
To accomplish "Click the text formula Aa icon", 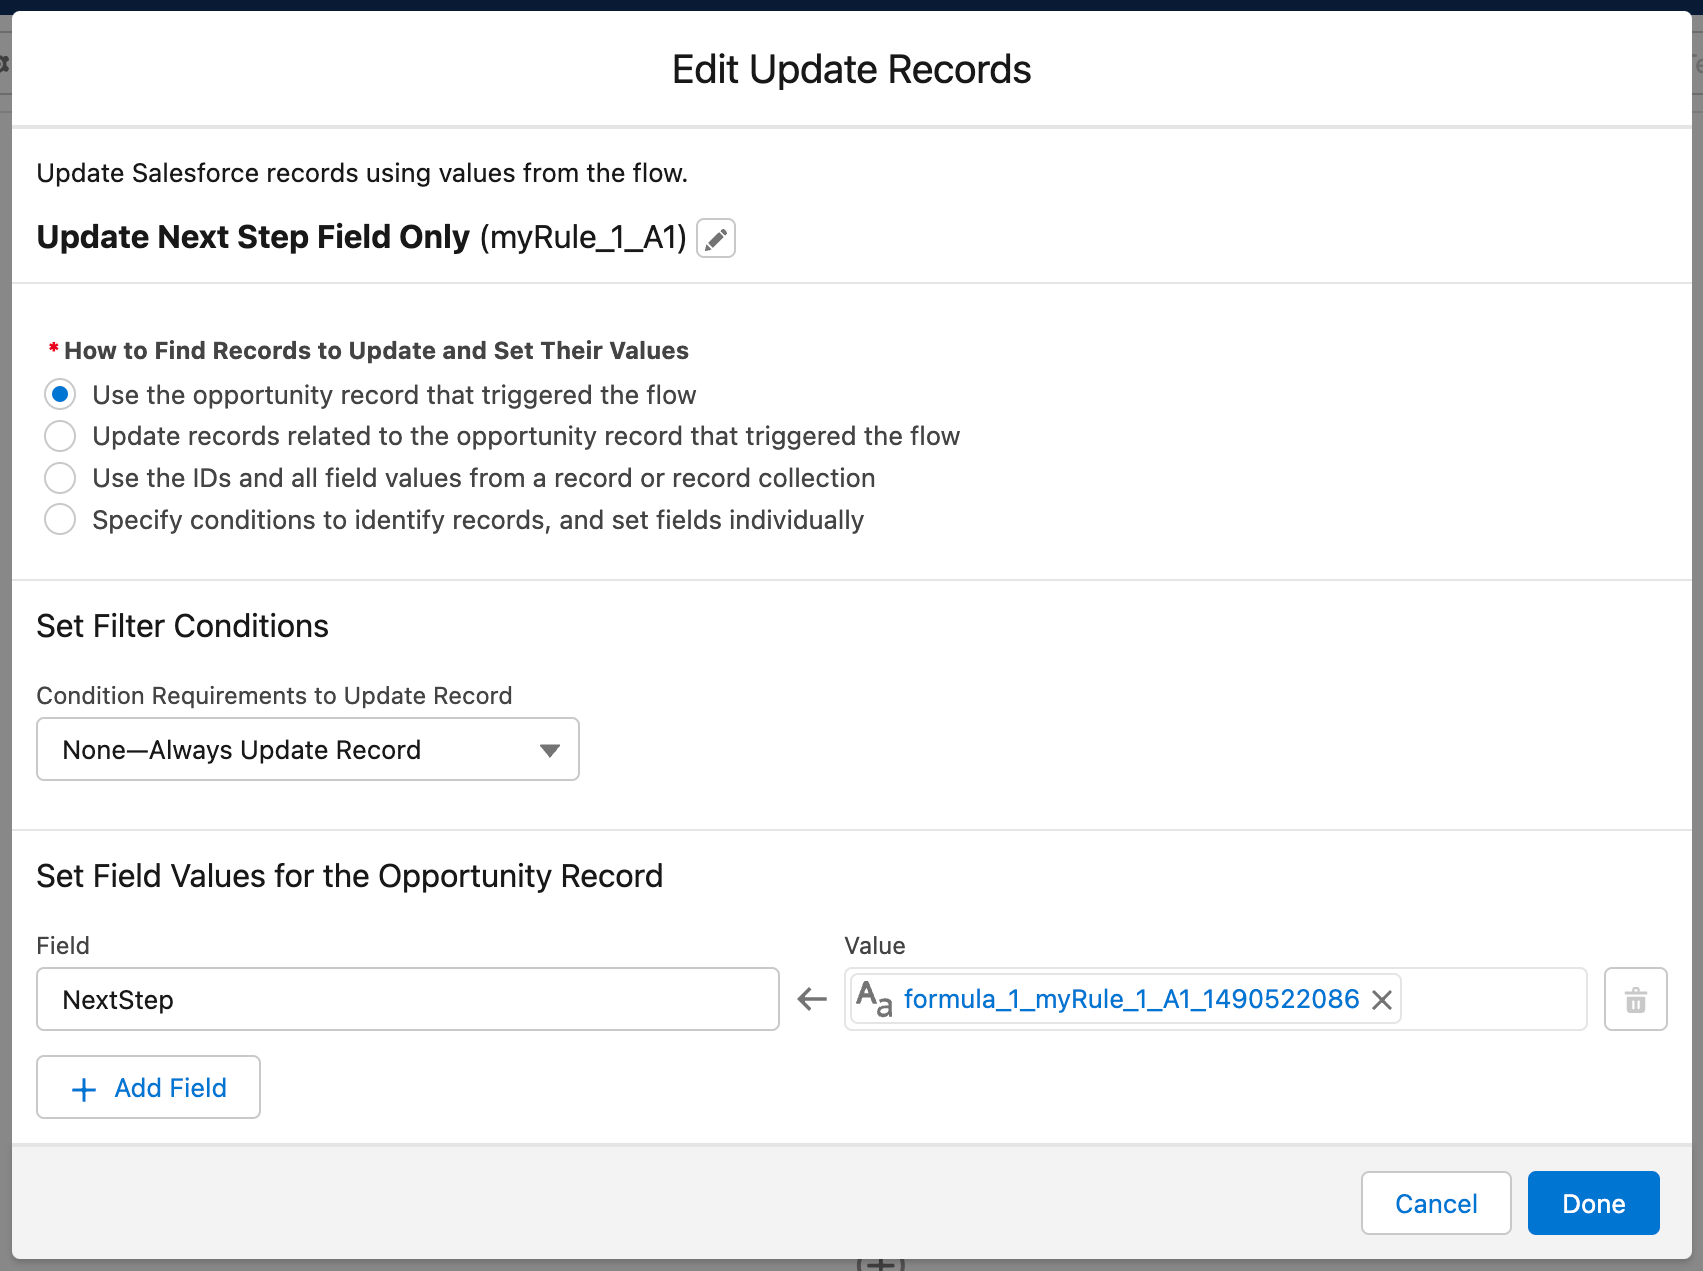I will [x=874, y=999].
